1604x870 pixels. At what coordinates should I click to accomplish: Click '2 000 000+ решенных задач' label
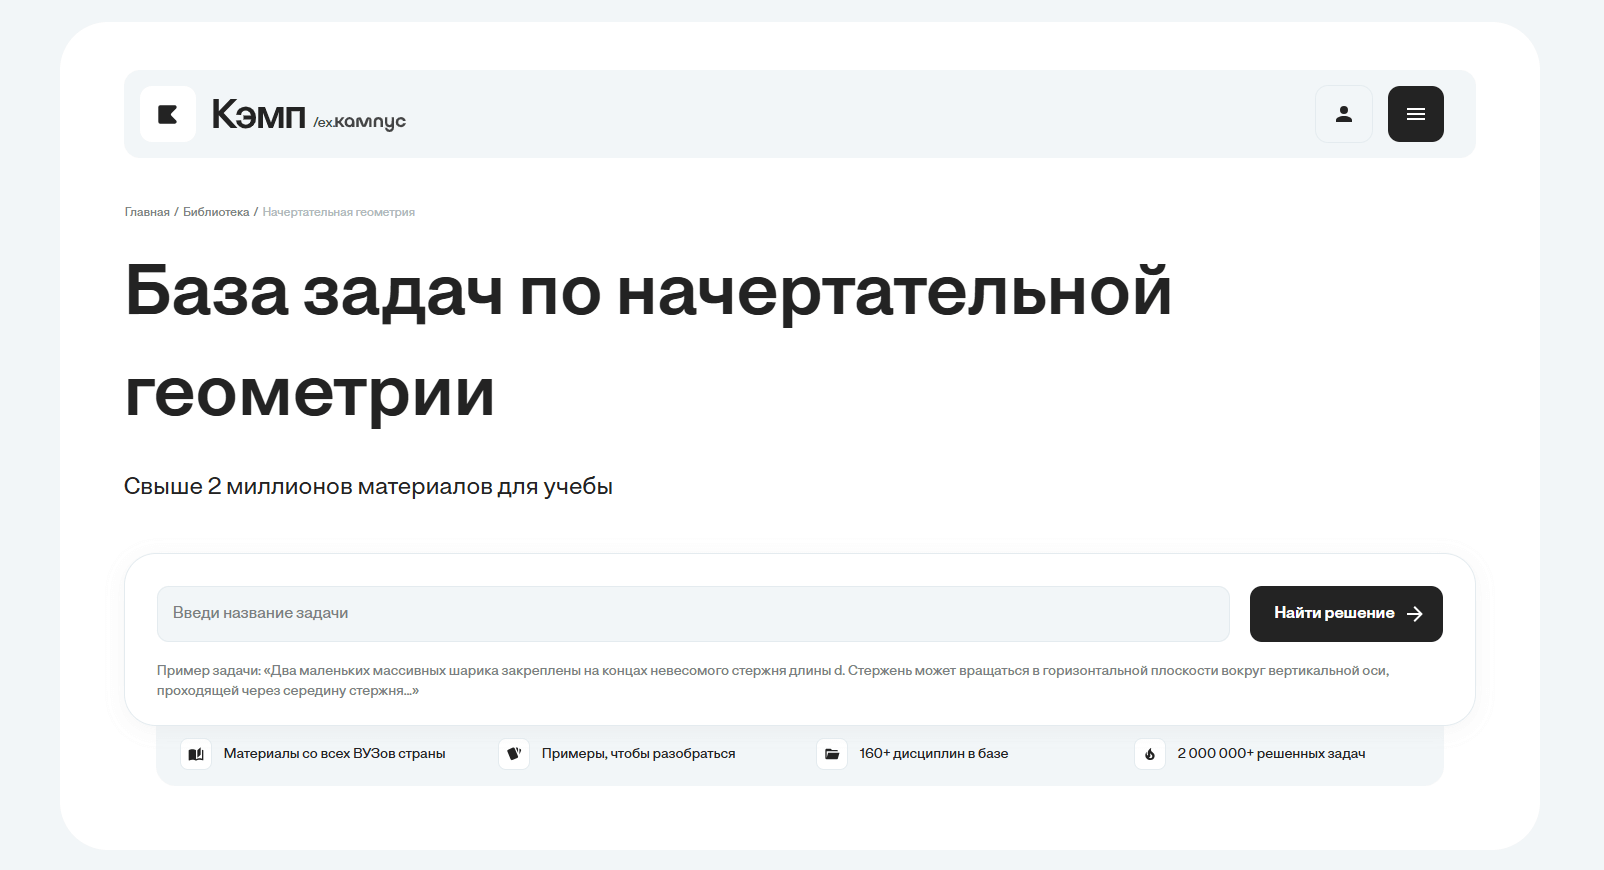click(x=1270, y=754)
